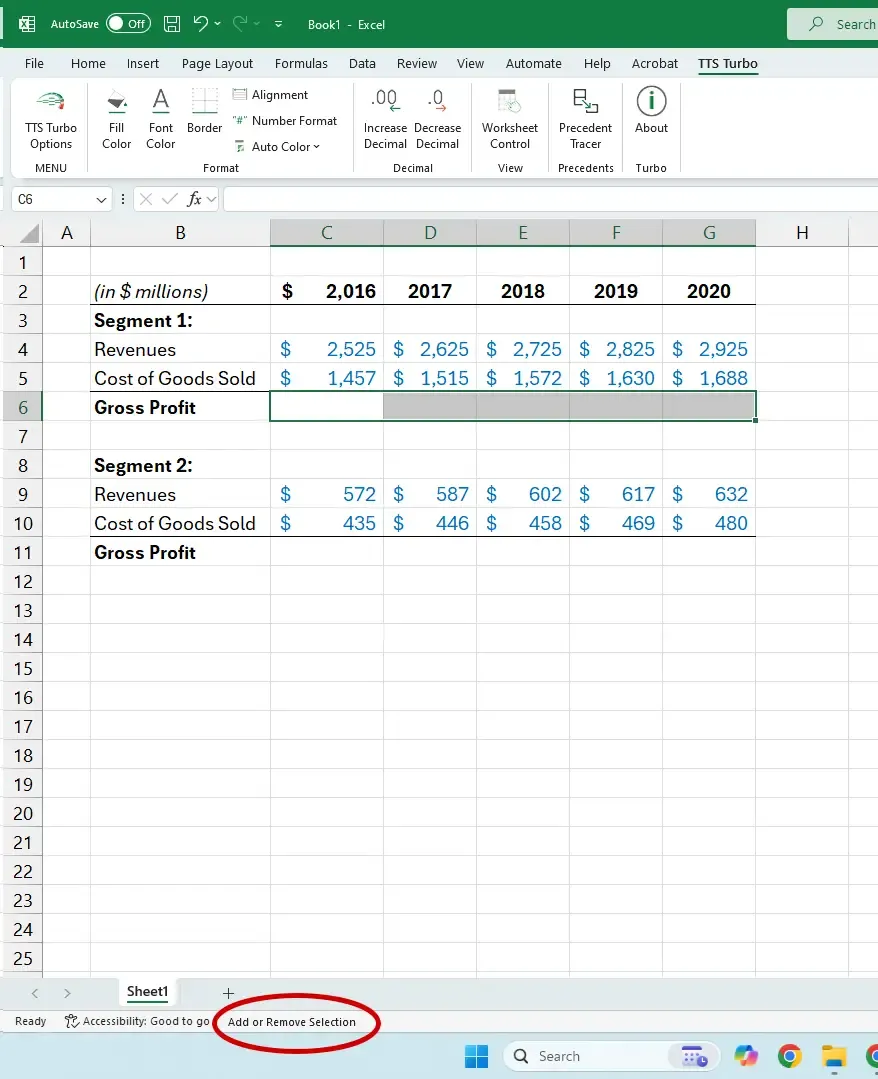Image resolution: width=878 pixels, height=1079 pixels.
Task: Click the Number Format option
Action: click(x=285, y=120)
